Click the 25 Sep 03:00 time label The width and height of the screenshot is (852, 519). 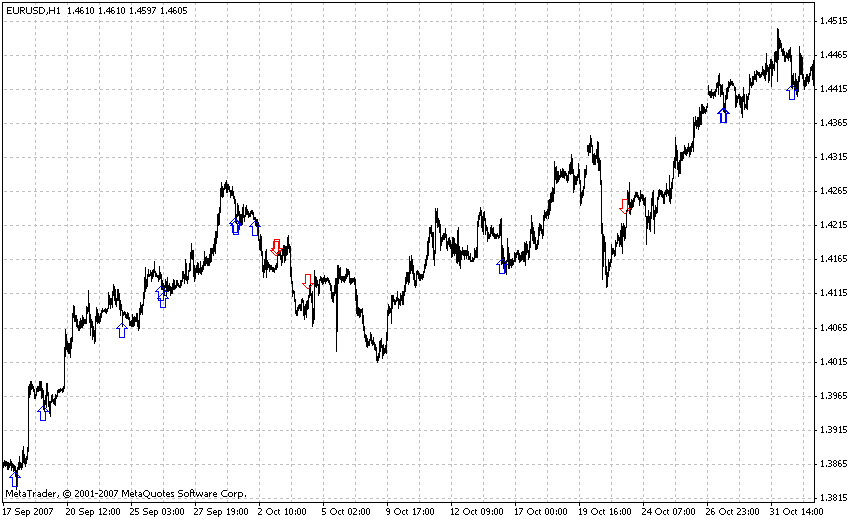tap(157, 512)
